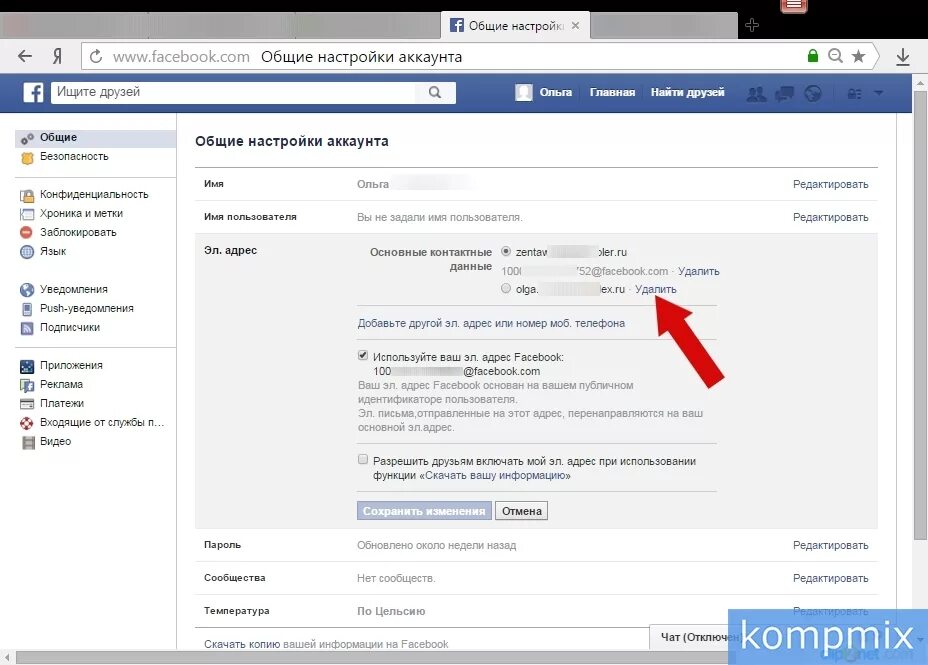Viewport: 928px width, 665px height.
Task: Open Реклама settings section
Action: [61, 385]
